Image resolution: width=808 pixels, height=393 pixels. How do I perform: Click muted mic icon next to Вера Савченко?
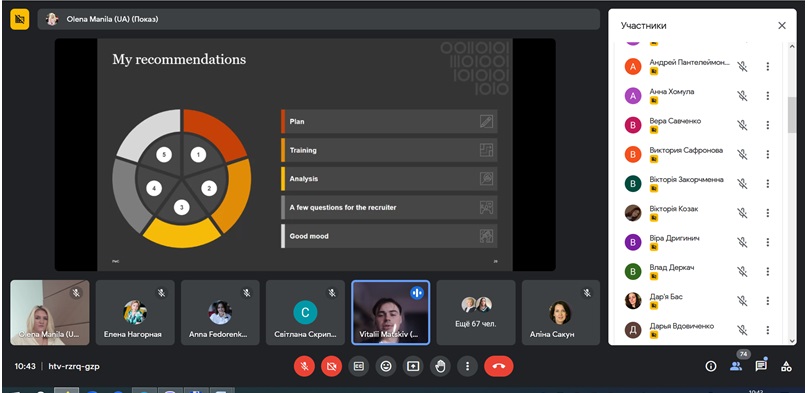pyautogui.click(x=742, y=125)
